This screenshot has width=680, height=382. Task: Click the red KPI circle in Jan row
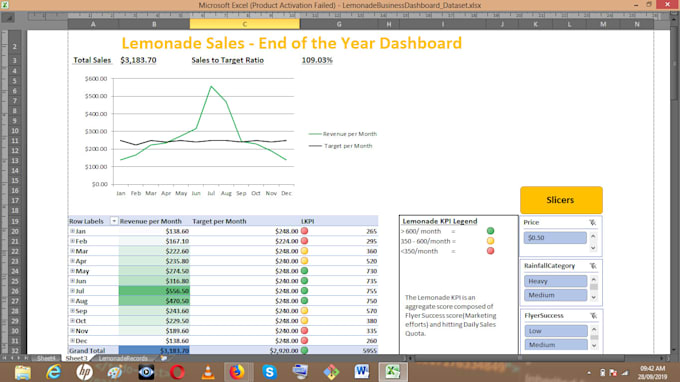coord(304,231)
